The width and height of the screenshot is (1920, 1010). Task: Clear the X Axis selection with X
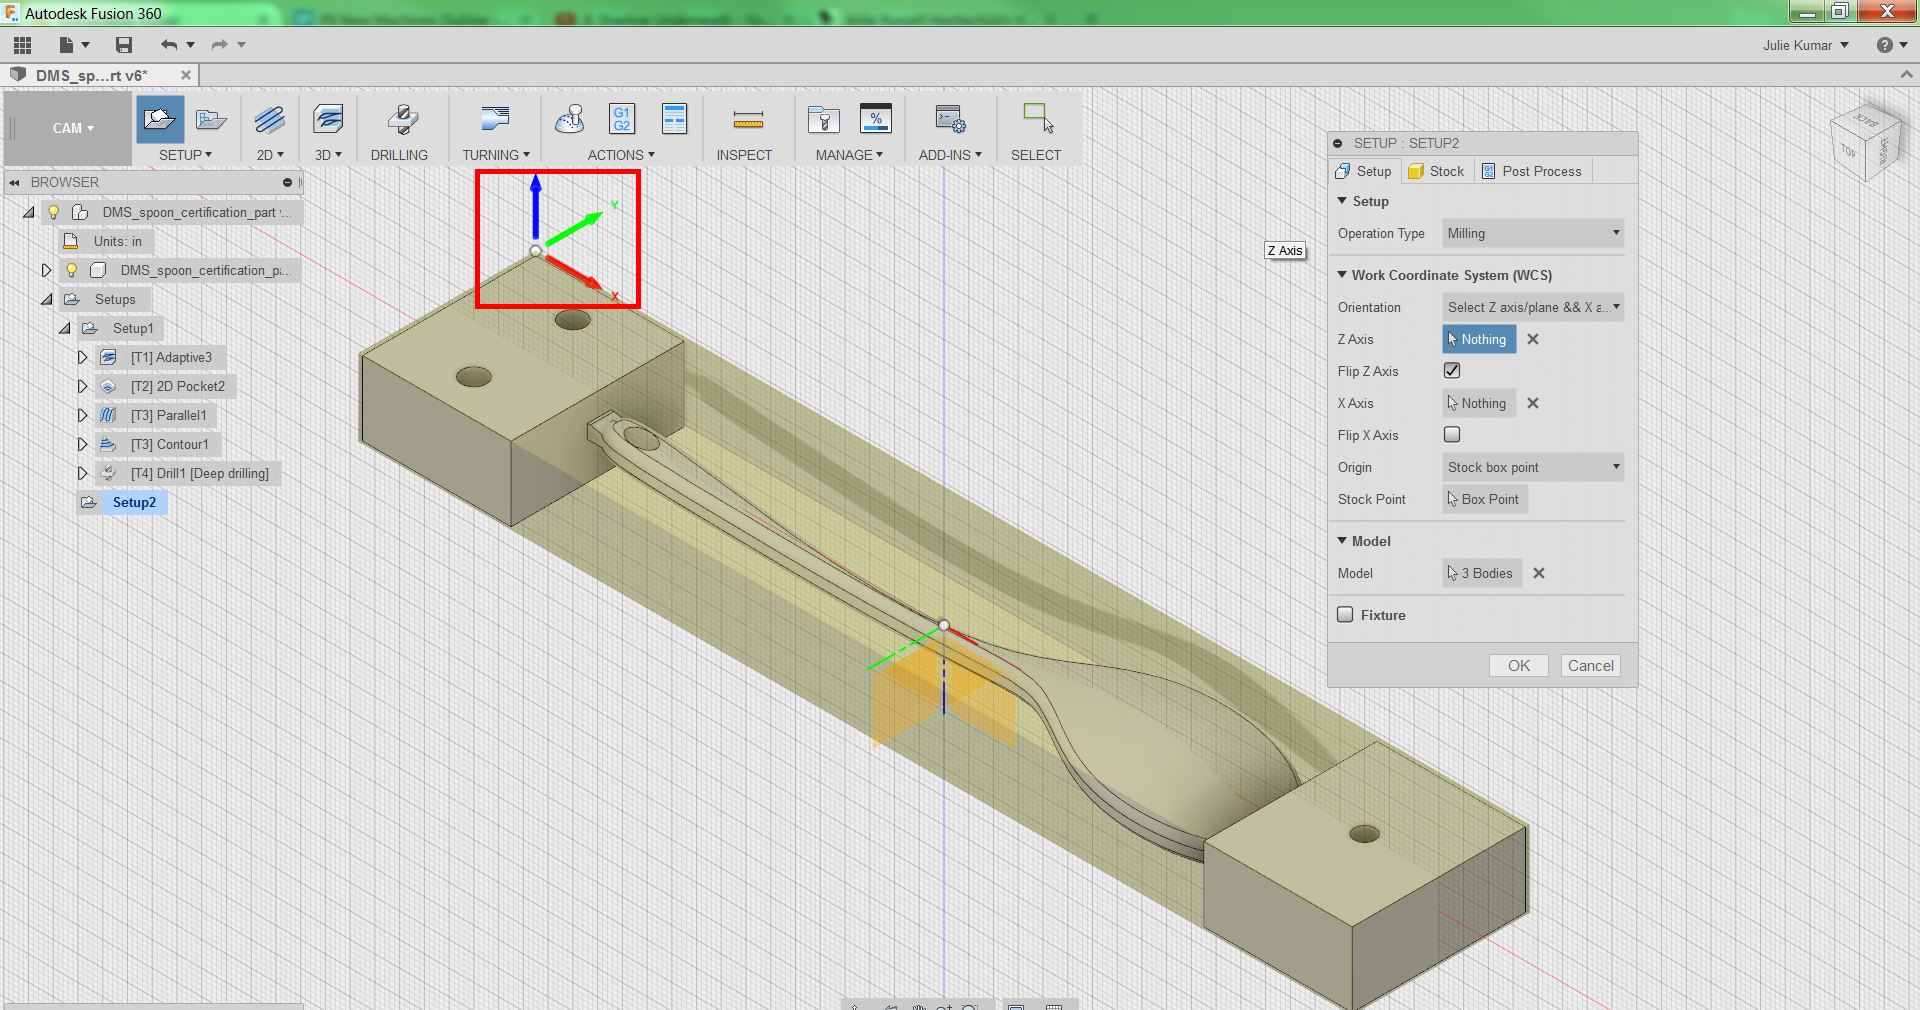click(1533, 404)
